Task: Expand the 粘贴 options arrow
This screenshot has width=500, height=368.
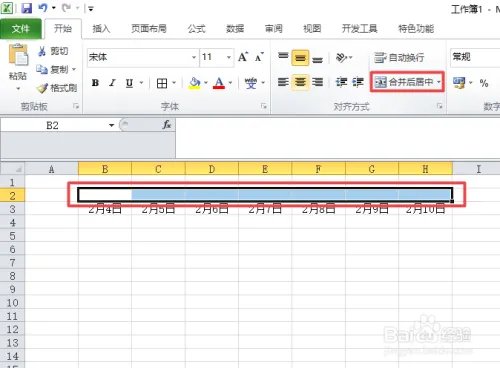Action: click(18, 89)
